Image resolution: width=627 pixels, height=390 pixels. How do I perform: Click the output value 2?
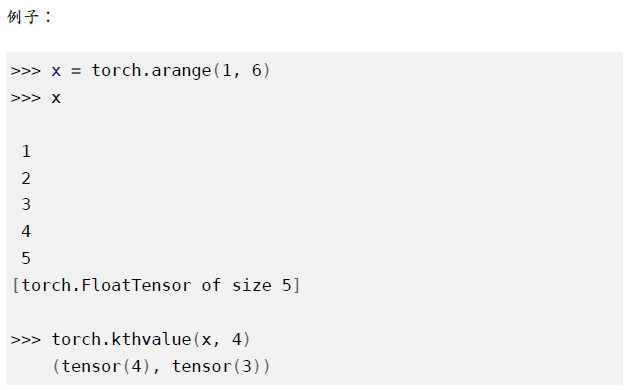point(26,178)
